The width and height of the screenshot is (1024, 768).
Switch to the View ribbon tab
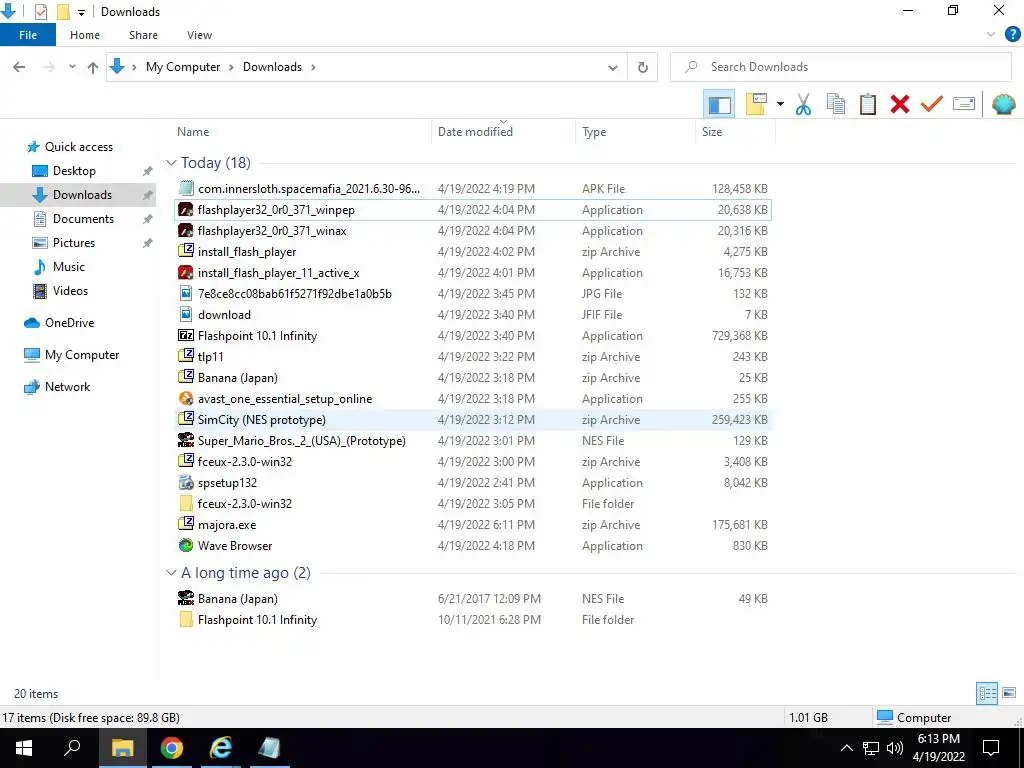199,35
